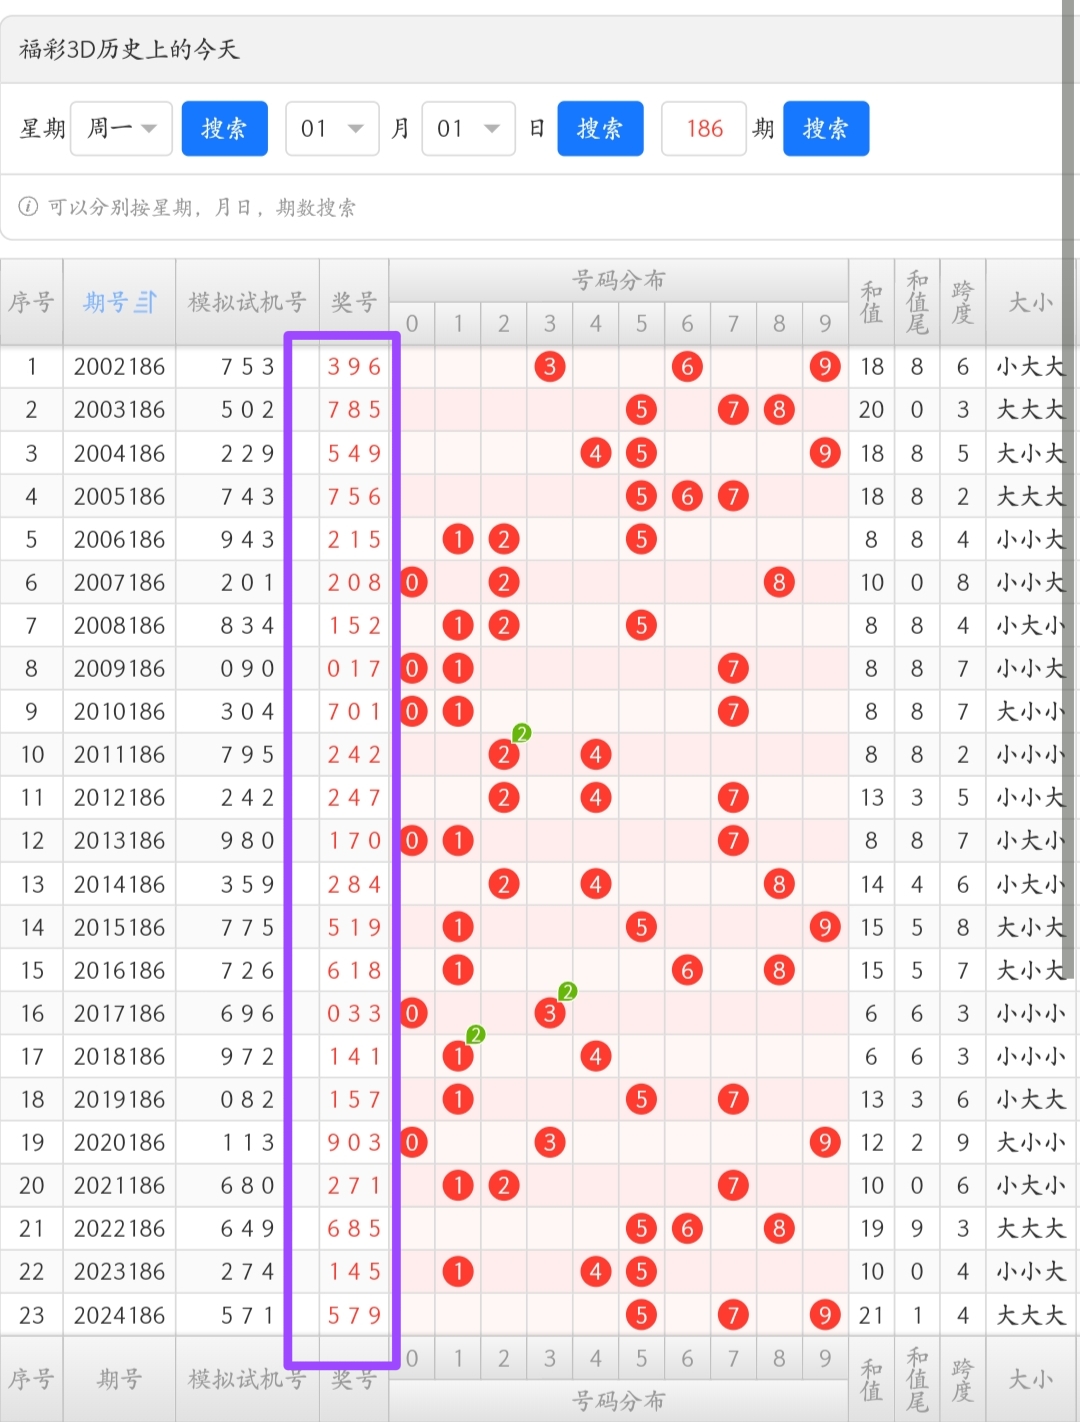Click prize number 3 9 6 in row 2002186
The height and width of the screenshot is (1422, 1080).
coord(354,367)
